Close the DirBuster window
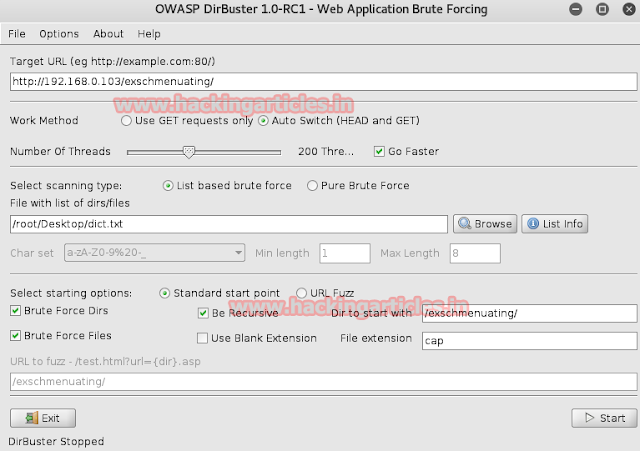The image size is (640, 451). [x=629, y=9]
